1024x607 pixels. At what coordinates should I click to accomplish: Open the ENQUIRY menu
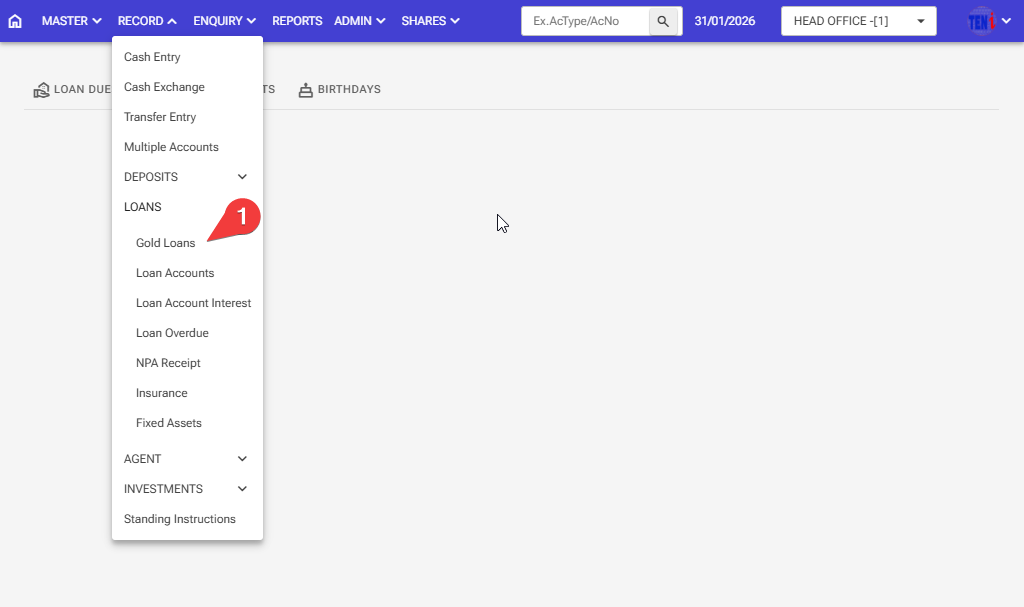coord(224,21)
